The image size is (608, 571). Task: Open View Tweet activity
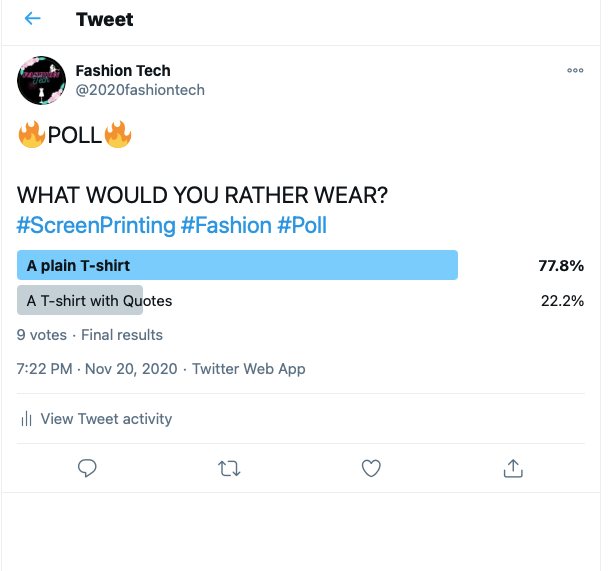tap(106, 419)
